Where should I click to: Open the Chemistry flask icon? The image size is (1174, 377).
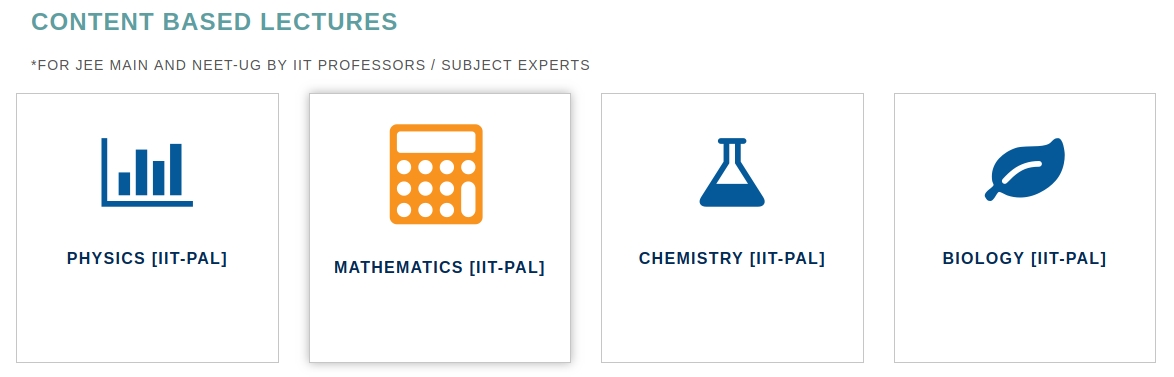coord(732,172)
